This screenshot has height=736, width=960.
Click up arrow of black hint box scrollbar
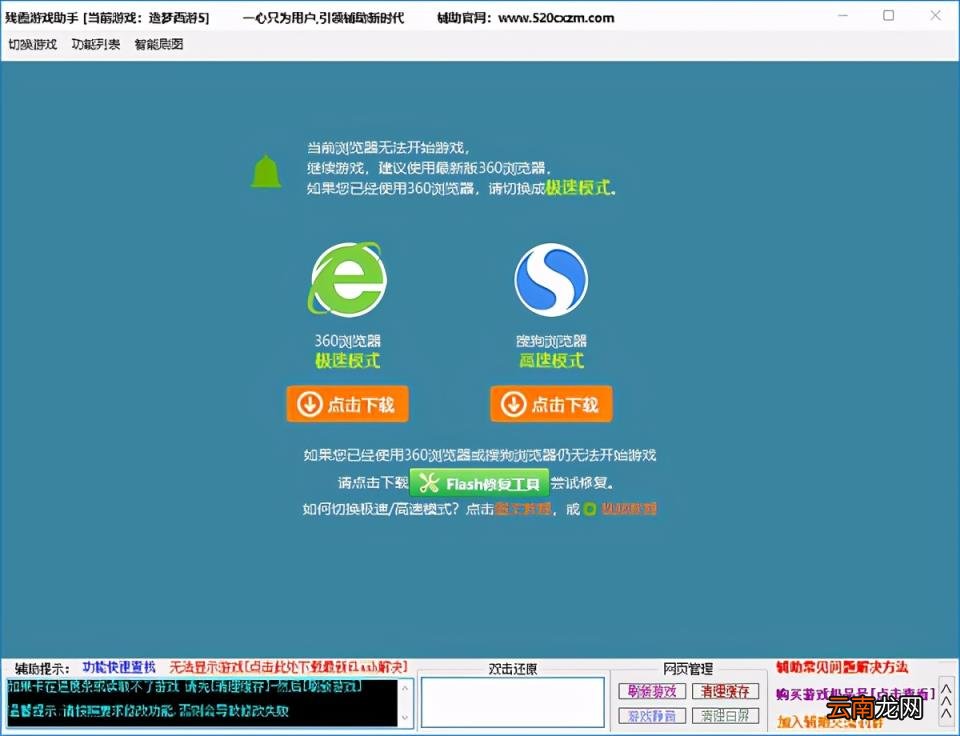coord(405,688)
